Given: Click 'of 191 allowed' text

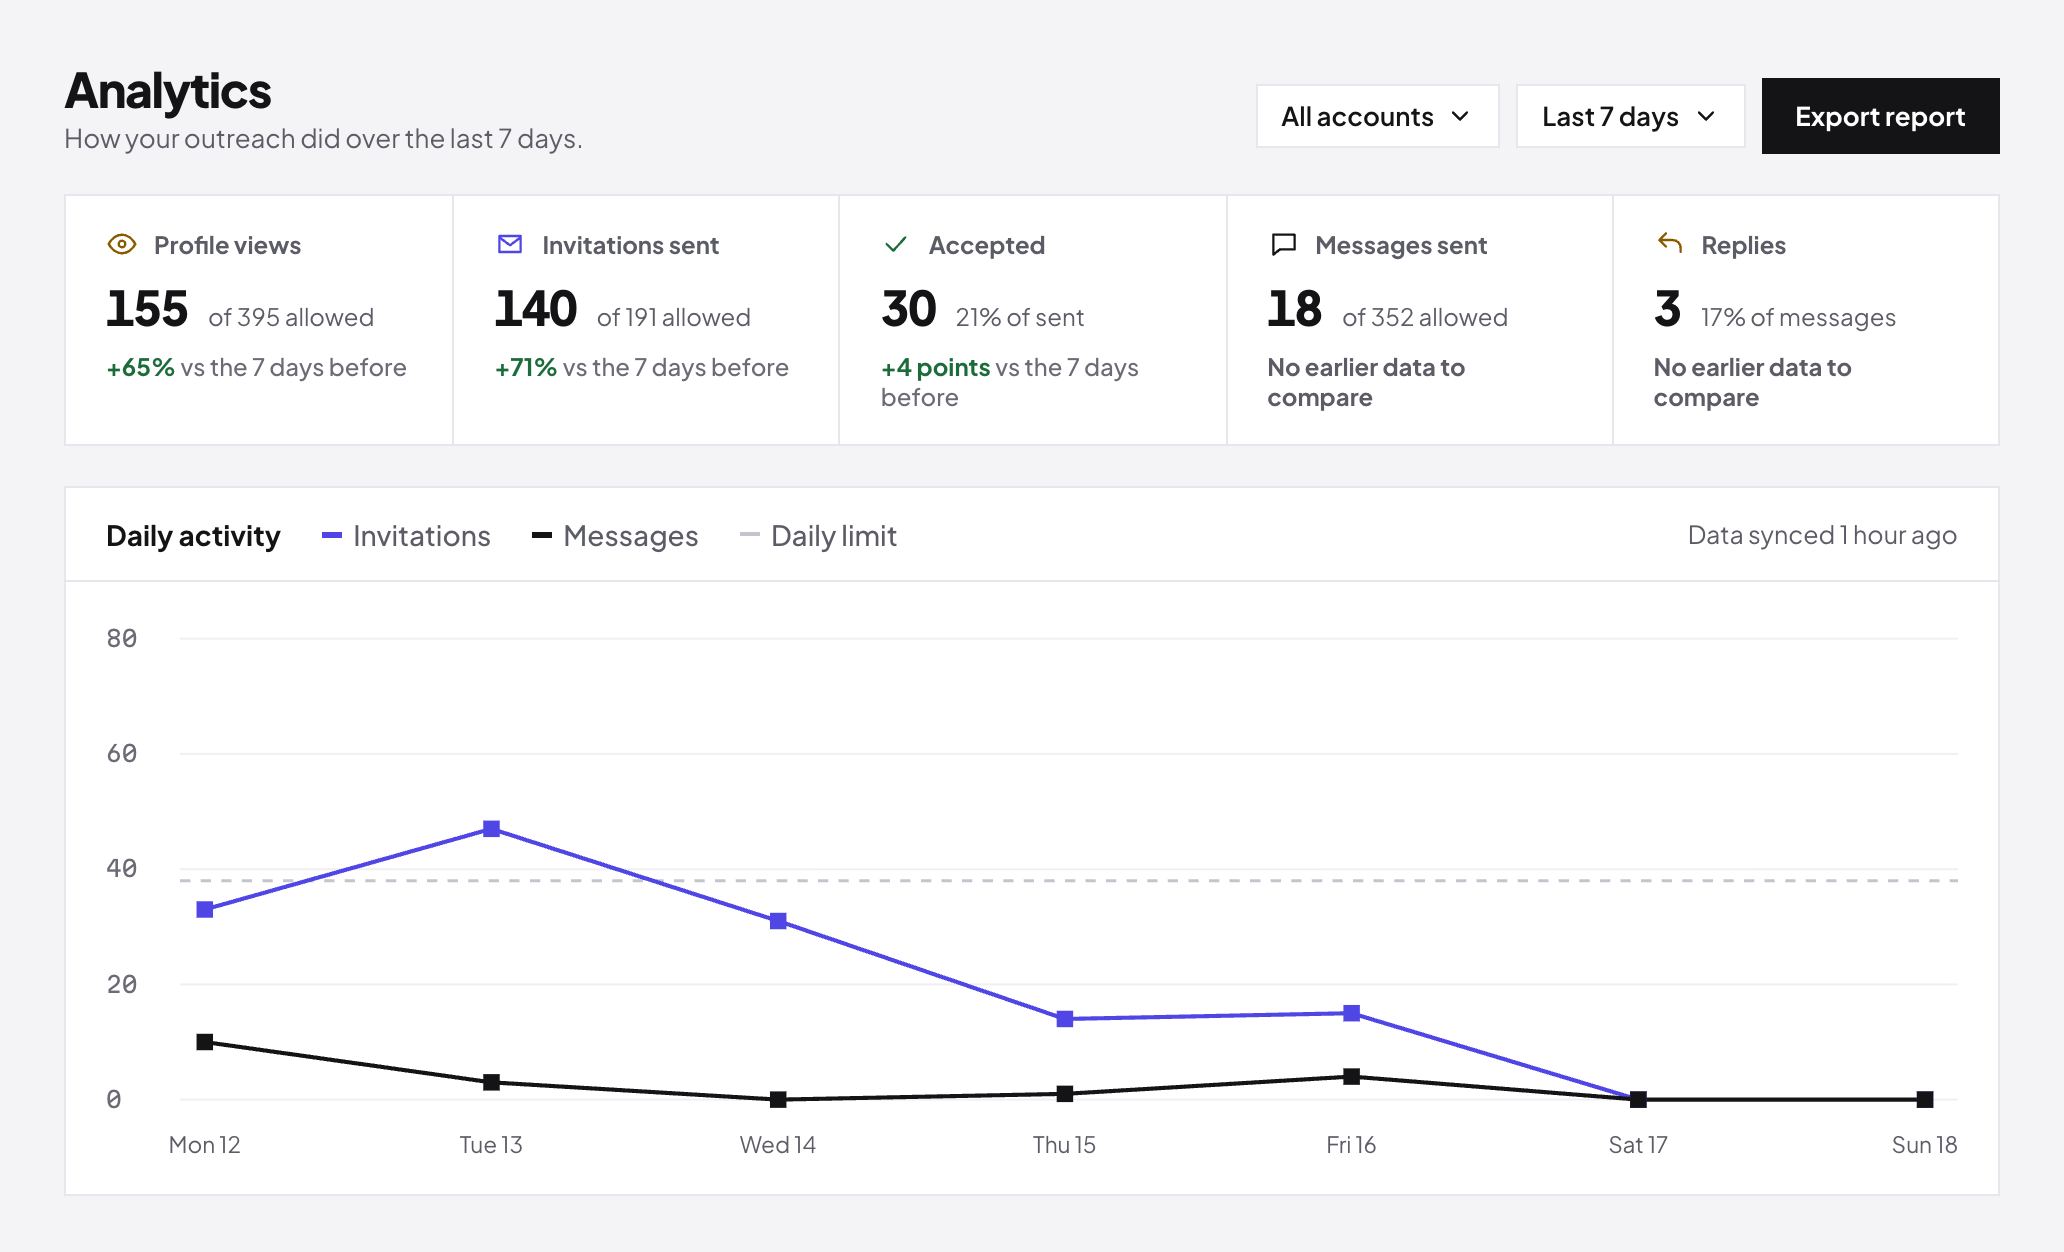Looking at the screenshot, I should (x=673, y=318).
